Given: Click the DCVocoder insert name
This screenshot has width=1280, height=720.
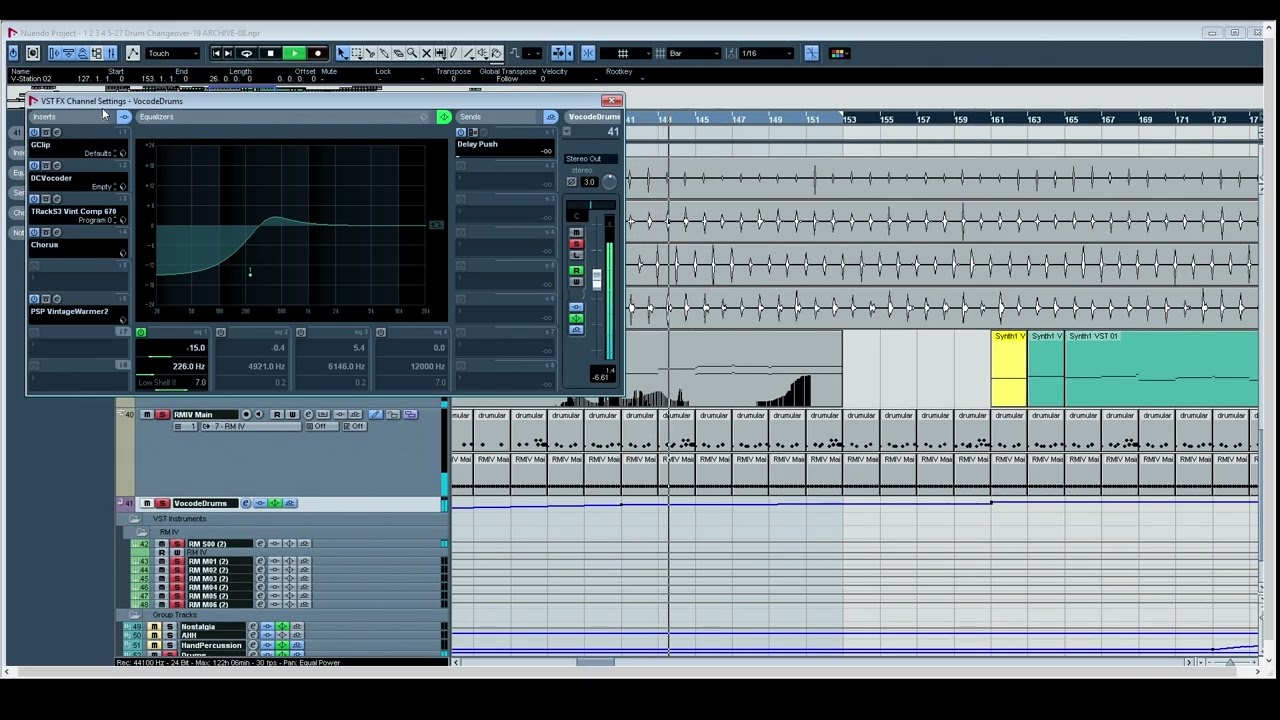Looking at the screenshot, I should point(51,178).
